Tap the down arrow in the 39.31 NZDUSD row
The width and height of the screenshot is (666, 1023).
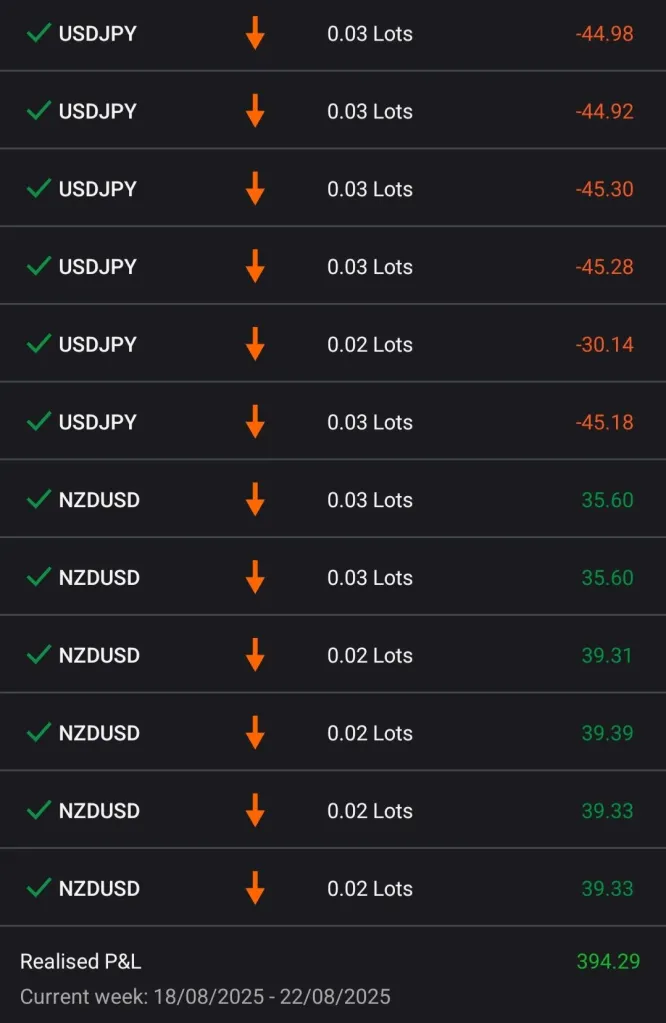[255, 655]
